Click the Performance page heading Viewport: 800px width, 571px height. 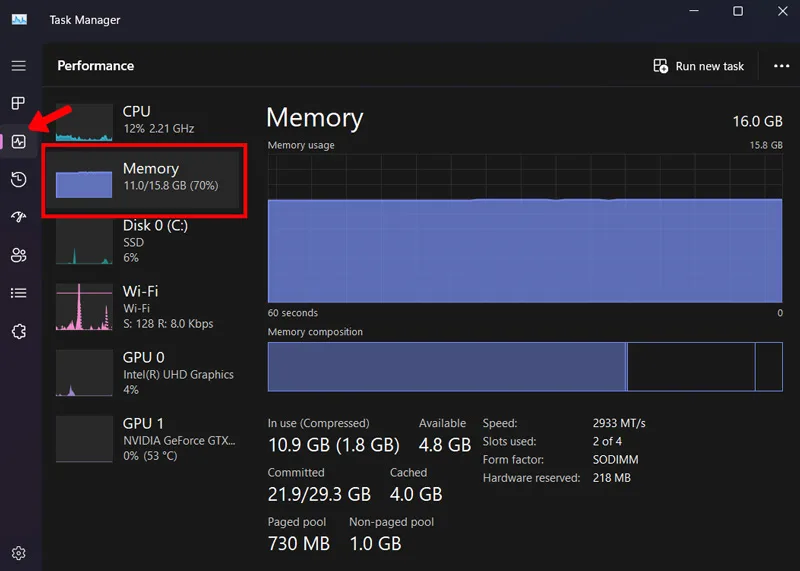point(95,66)
